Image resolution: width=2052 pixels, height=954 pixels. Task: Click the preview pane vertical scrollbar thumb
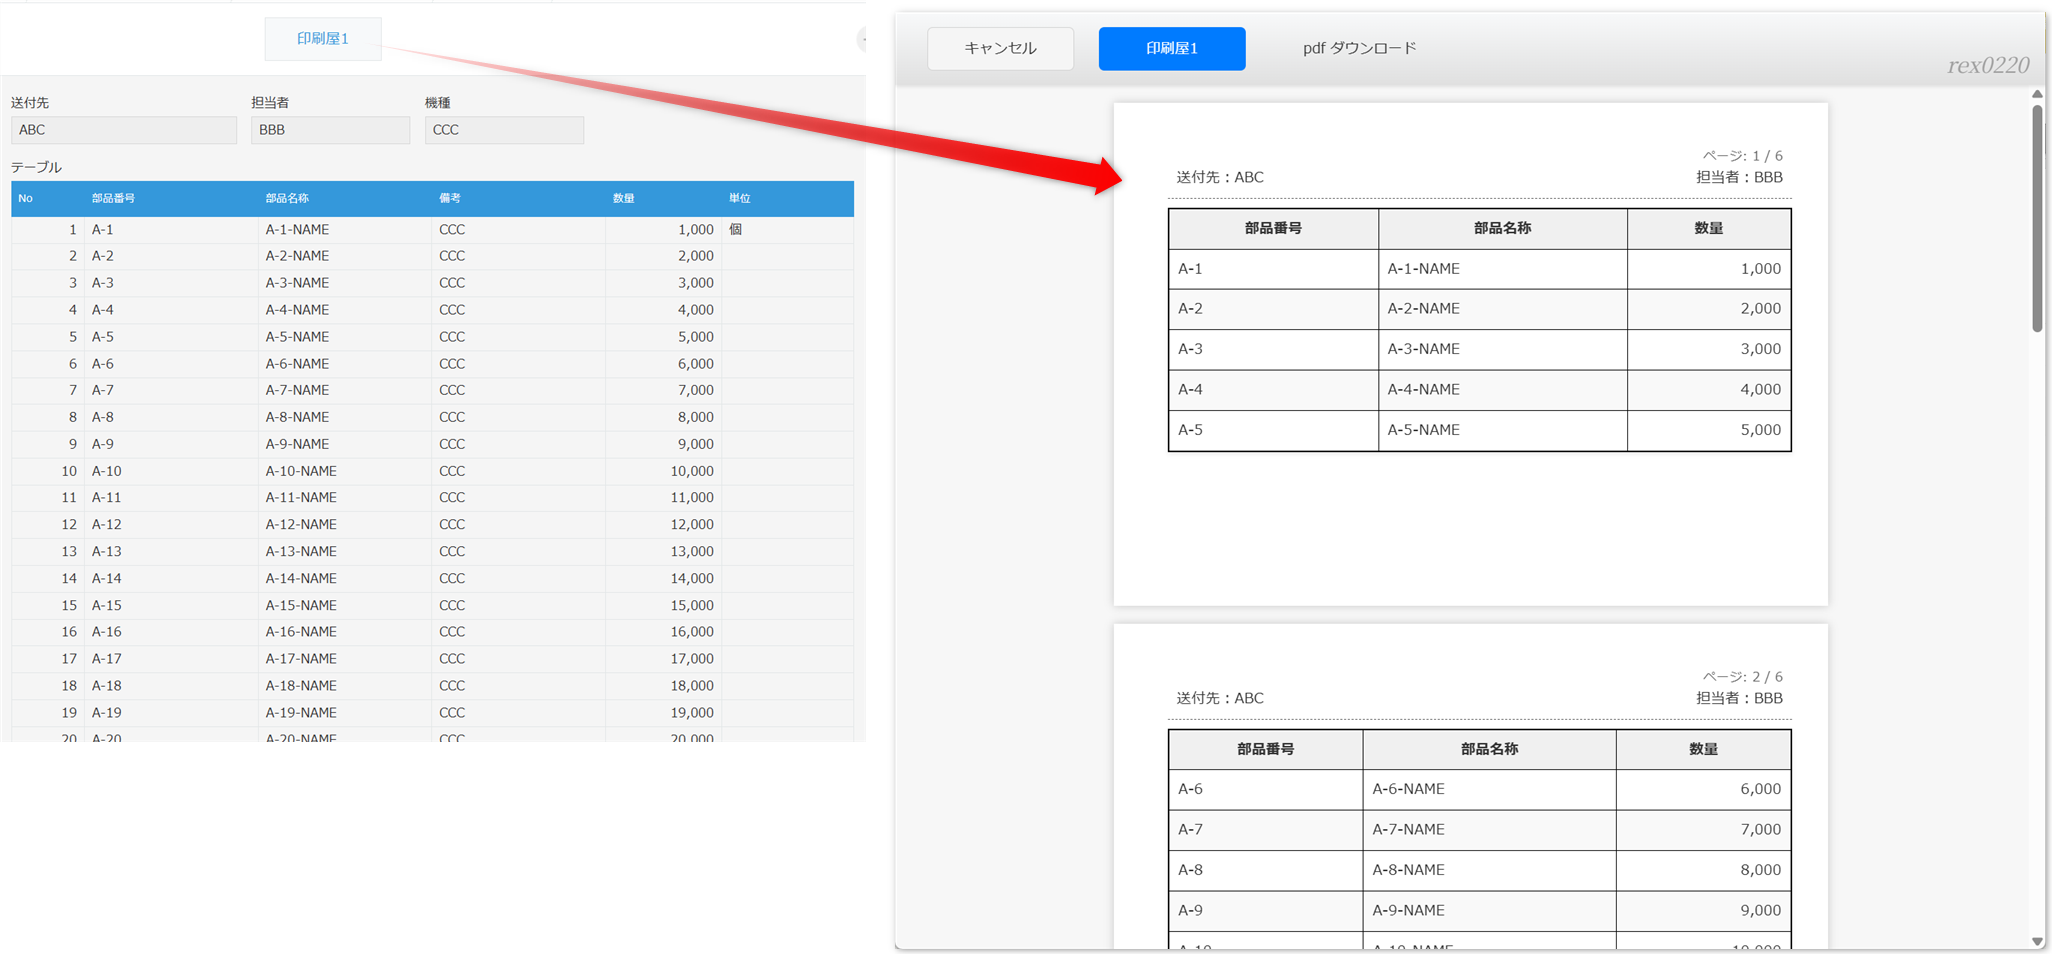coord(2037,218)
